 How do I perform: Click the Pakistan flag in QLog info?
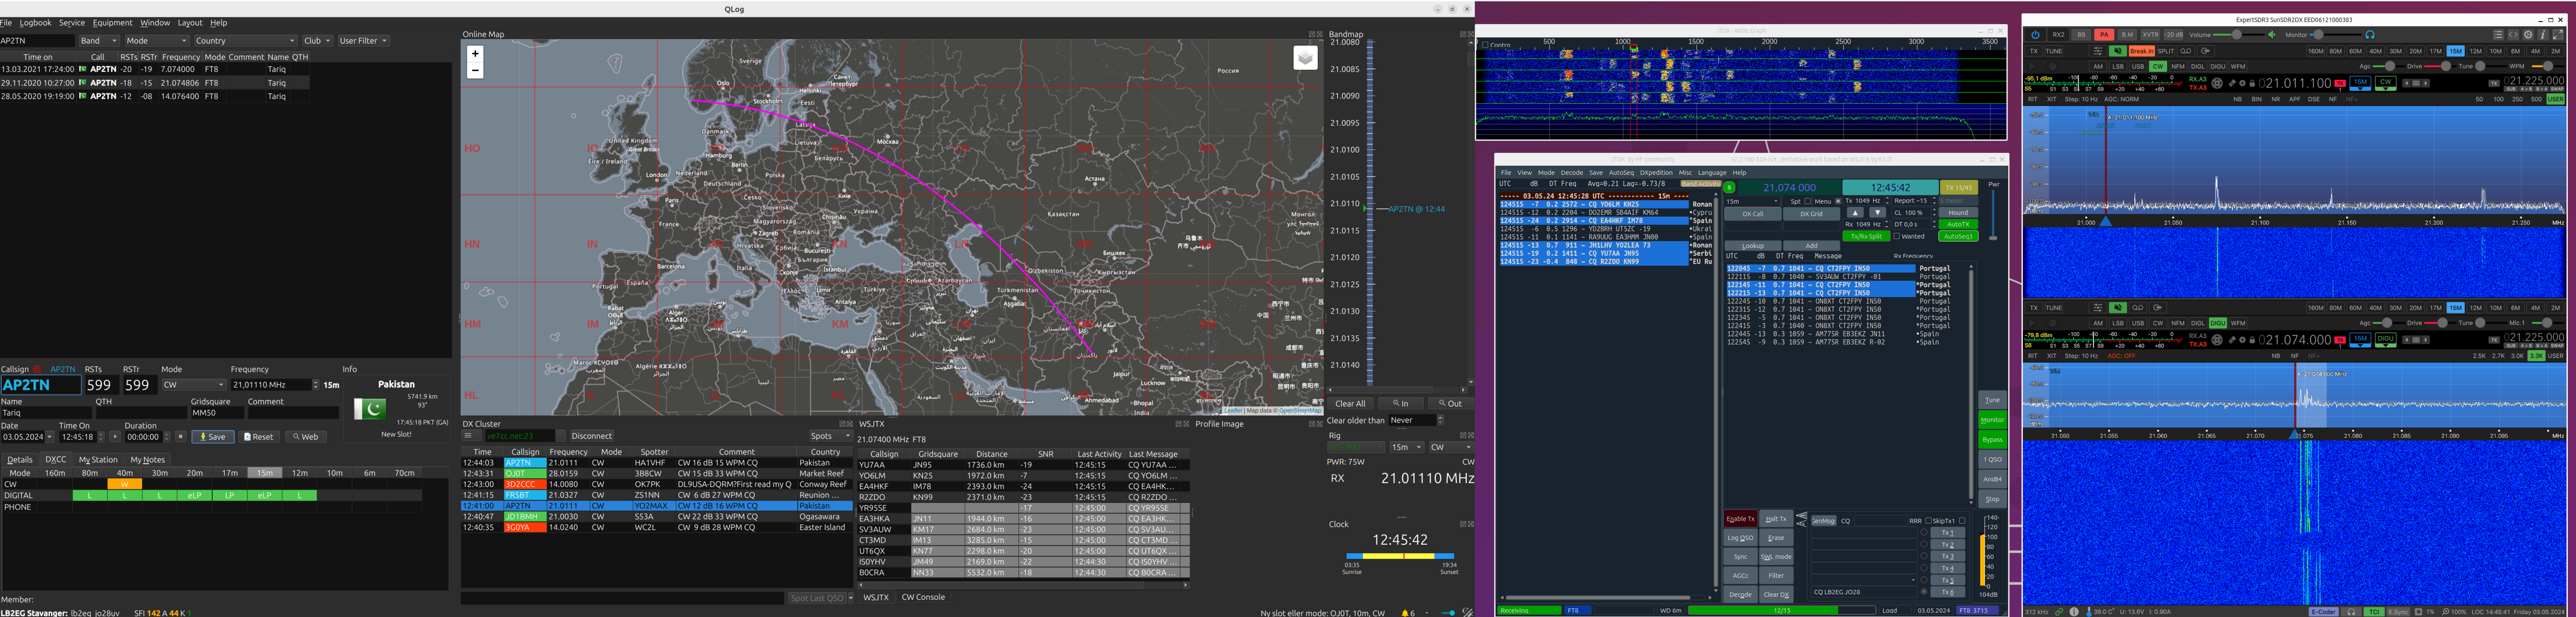click(x=370, y=409)
